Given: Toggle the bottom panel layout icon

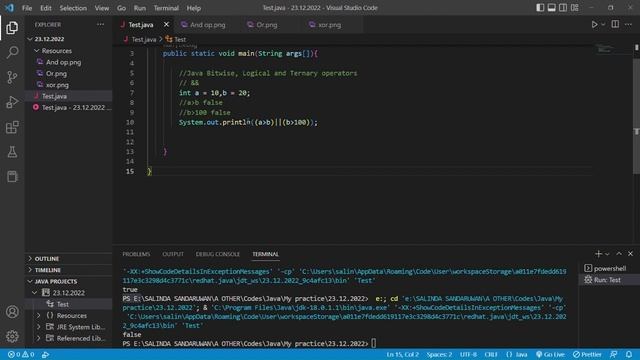Looking at the screenshot, I should tap(551, 8).
